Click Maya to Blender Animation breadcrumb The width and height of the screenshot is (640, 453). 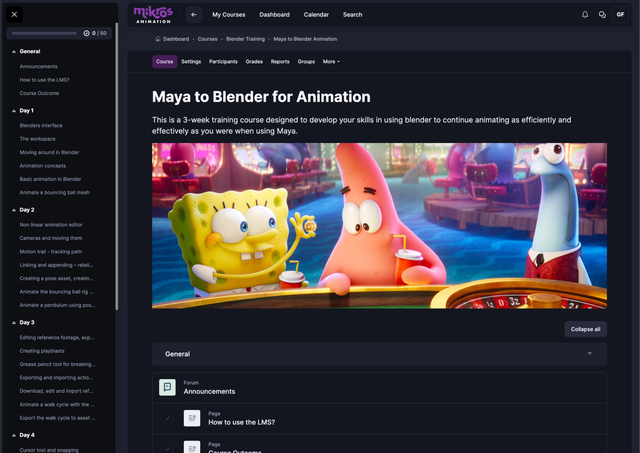pyautogui.click(x=305, y=39)
